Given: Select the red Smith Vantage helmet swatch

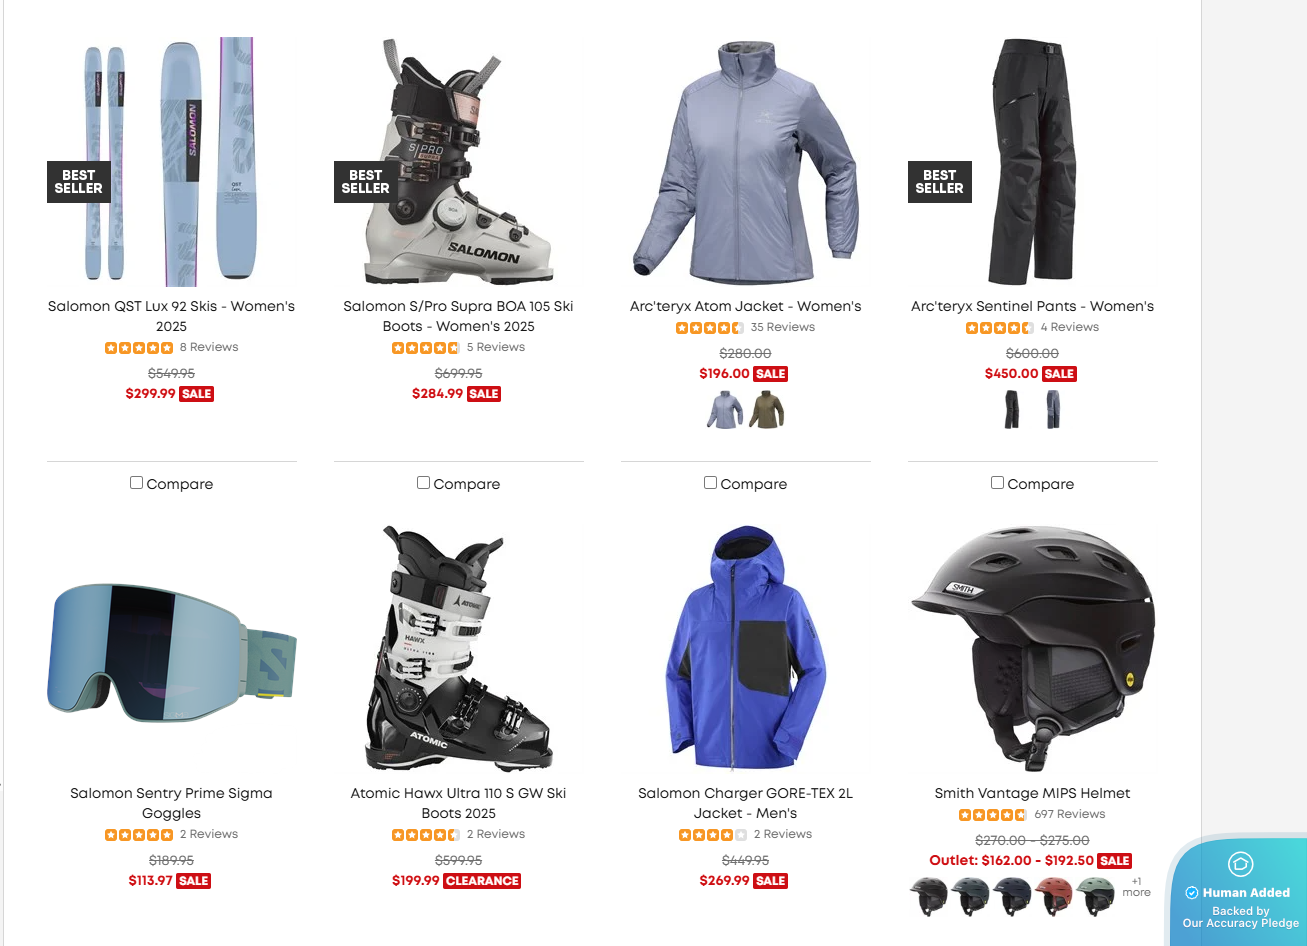Looking at the screenshot, I should 1054,896.
